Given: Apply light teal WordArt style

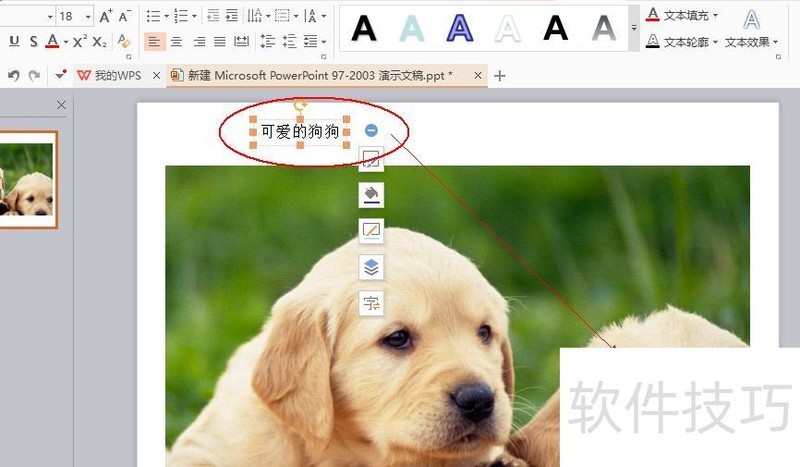Looking at the screenshot, I should coord(412,29).
